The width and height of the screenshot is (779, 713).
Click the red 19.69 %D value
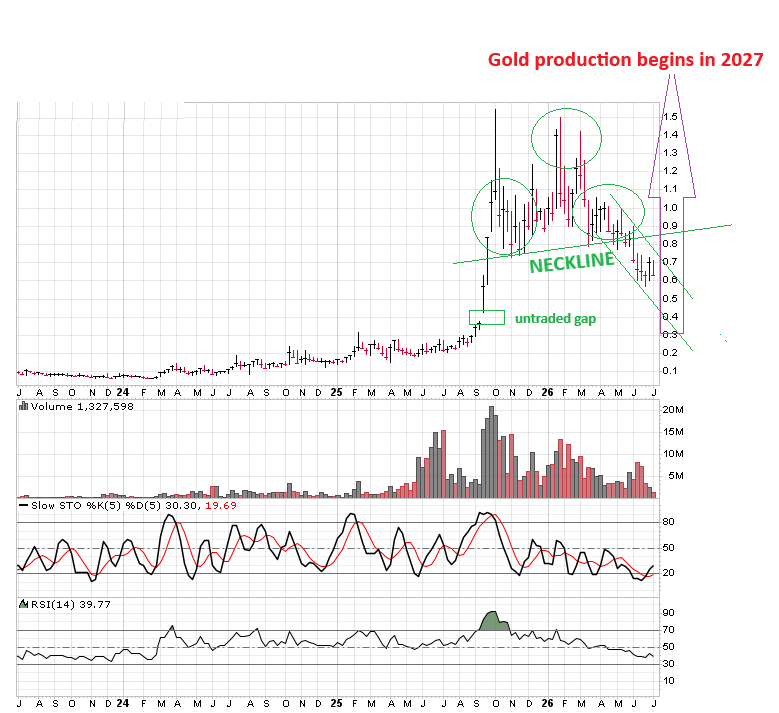point(221,505)
